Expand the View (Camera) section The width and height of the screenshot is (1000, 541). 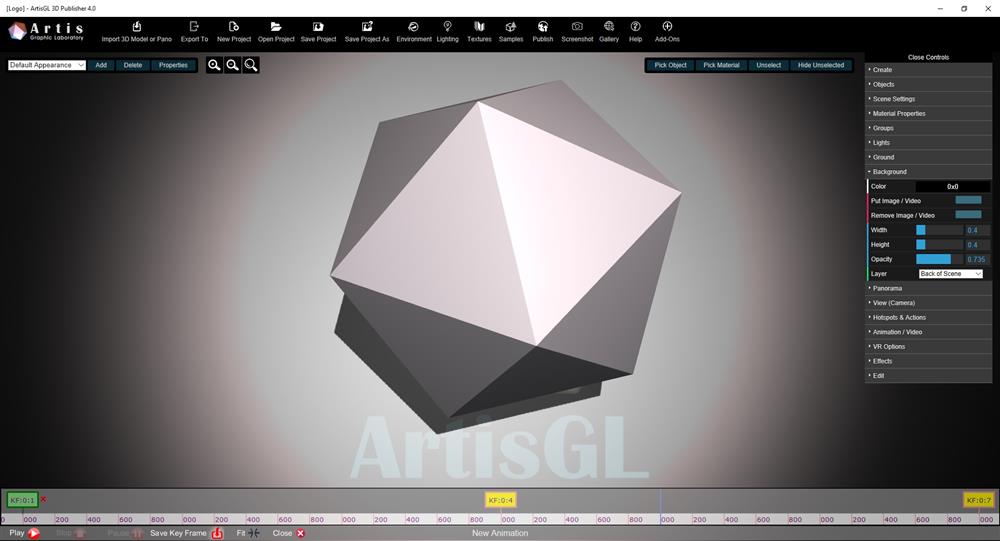coord(928,303)
